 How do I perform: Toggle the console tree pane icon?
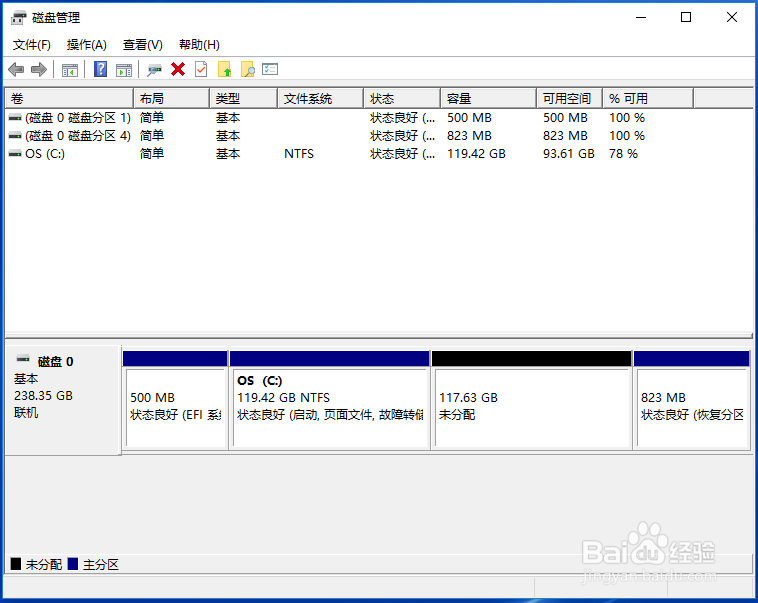(70, 70)
